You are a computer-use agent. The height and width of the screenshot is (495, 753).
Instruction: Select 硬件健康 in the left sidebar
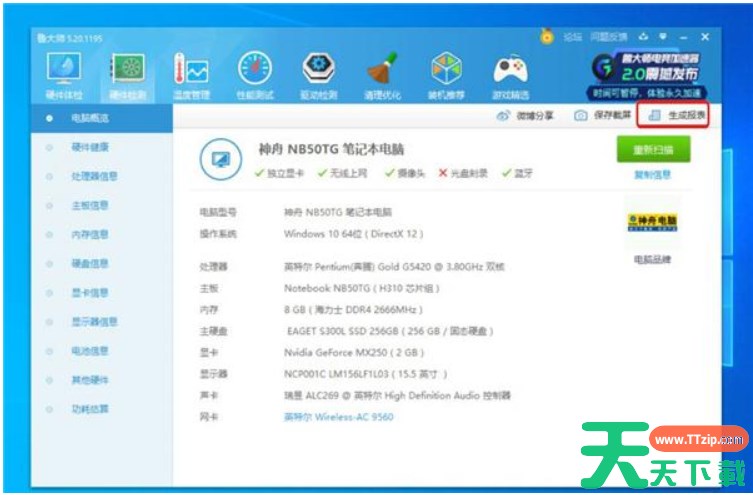(90, 147)
